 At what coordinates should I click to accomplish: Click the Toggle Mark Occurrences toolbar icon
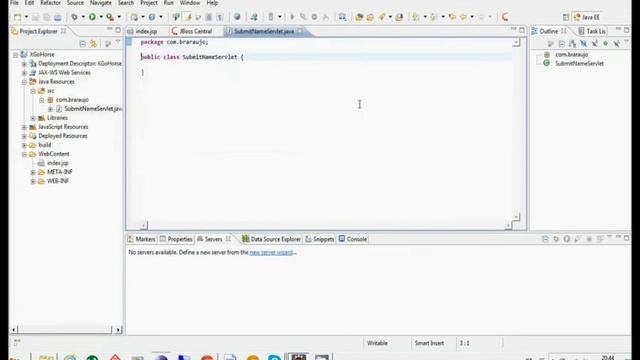[187, 17]
